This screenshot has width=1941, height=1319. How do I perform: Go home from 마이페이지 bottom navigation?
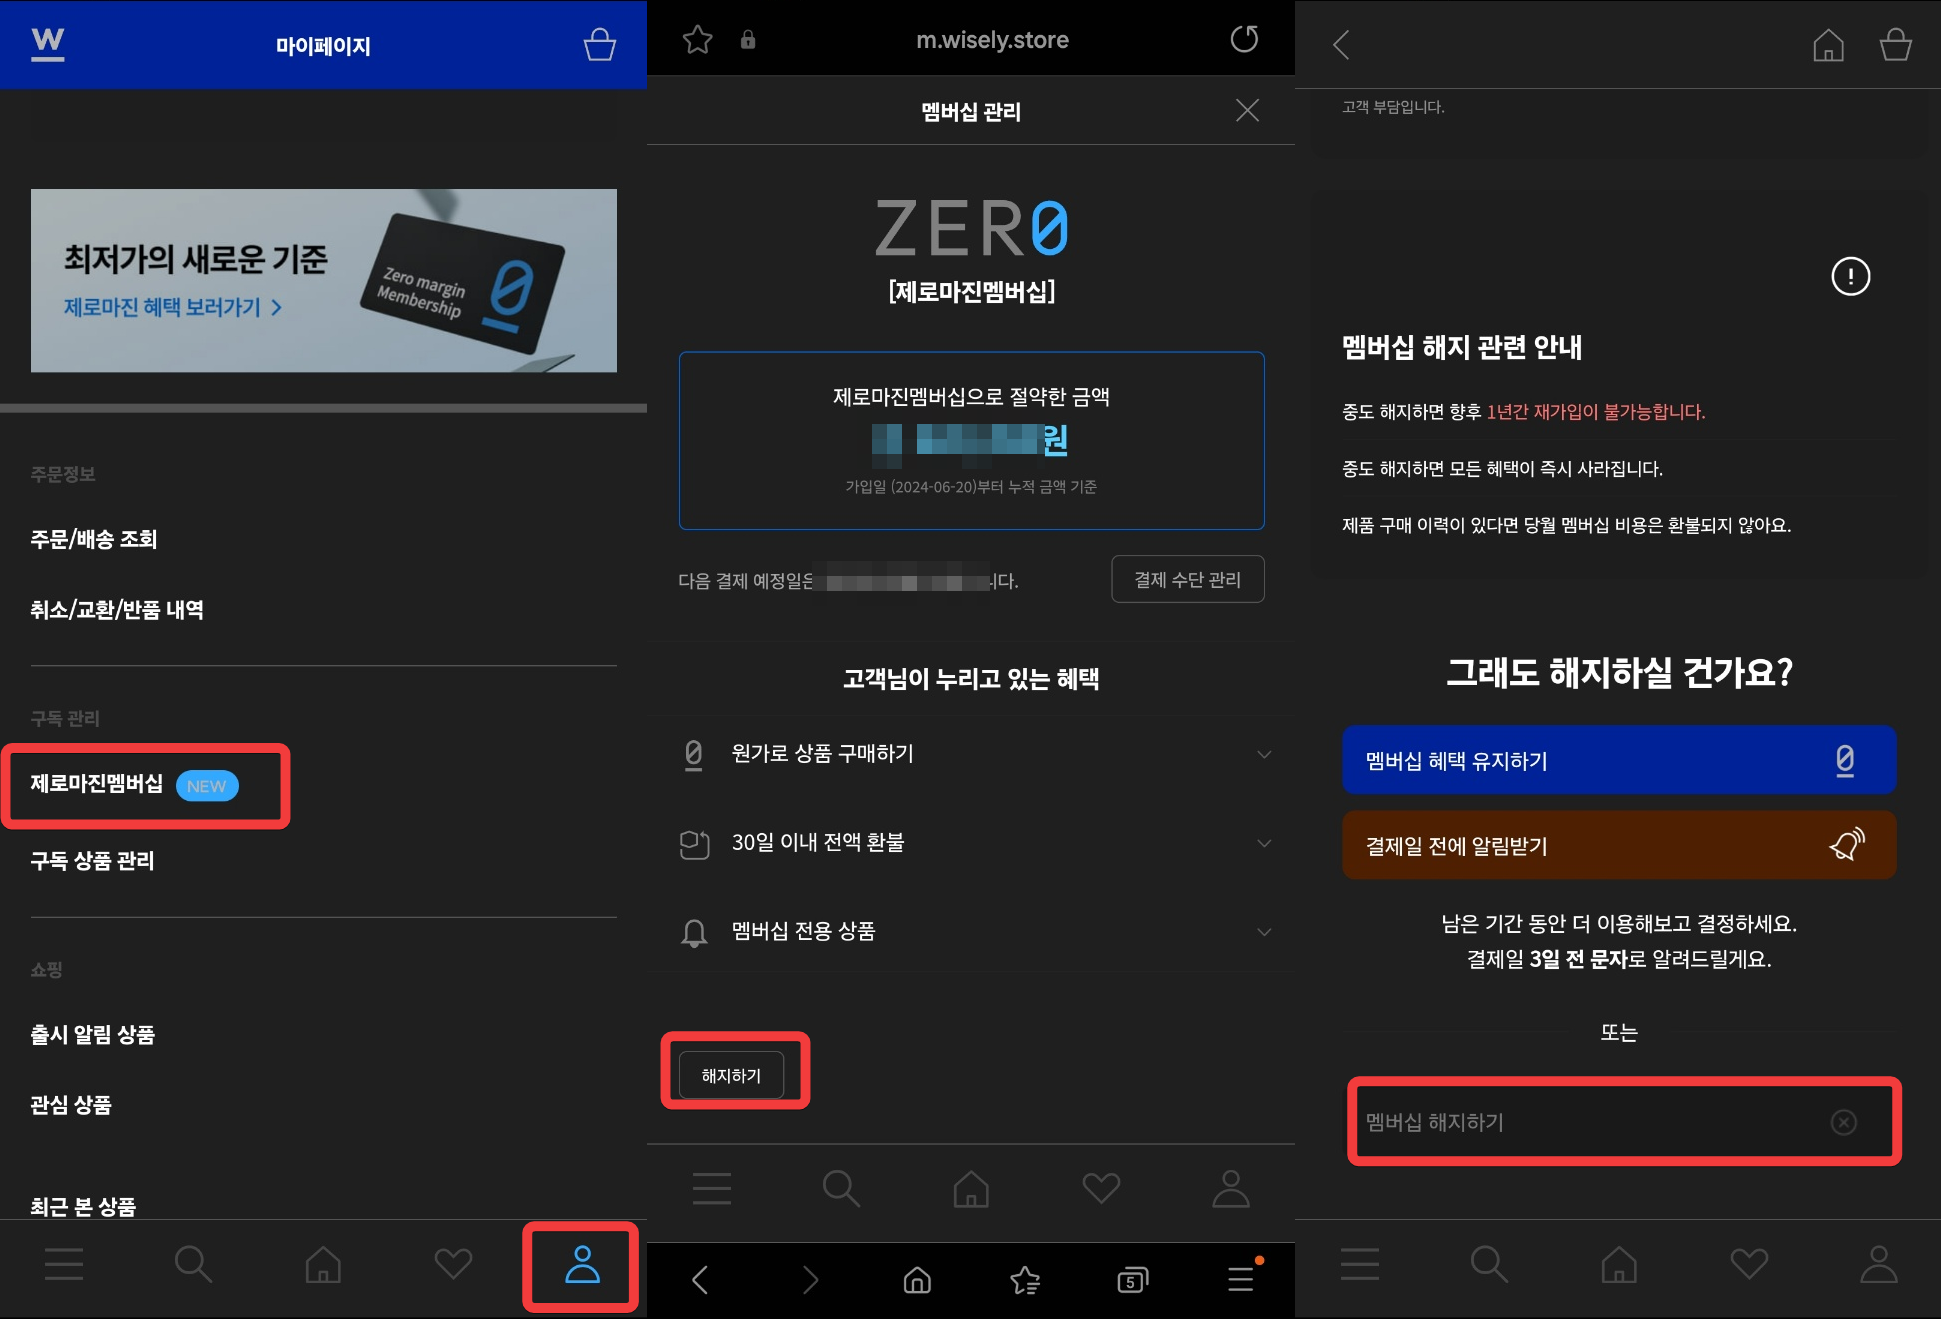(323, 1264)
